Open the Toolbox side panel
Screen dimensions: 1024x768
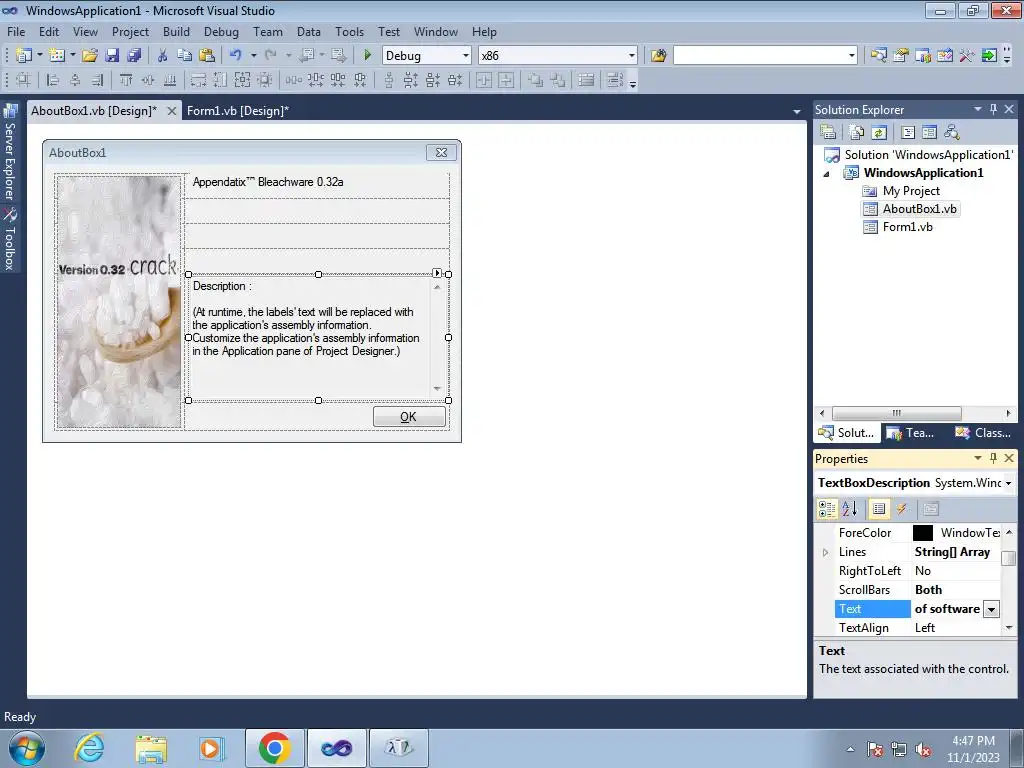[10, 240]
